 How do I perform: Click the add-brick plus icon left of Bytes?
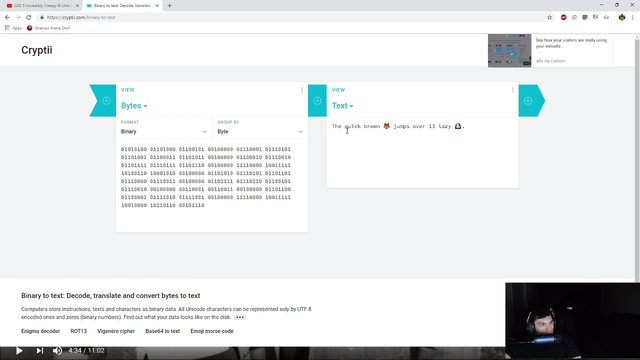click(107, 101)
